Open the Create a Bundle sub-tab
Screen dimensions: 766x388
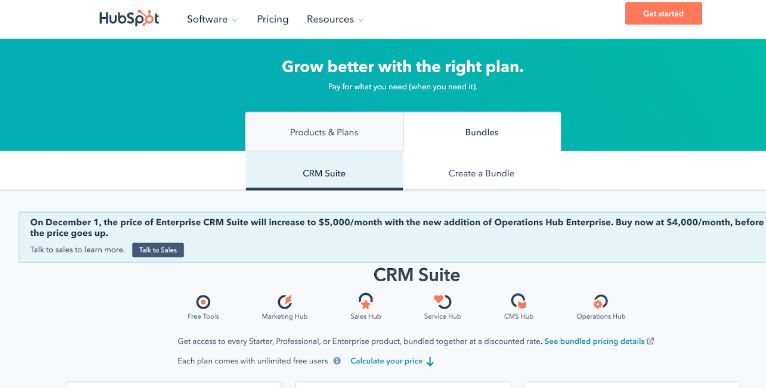482,173
